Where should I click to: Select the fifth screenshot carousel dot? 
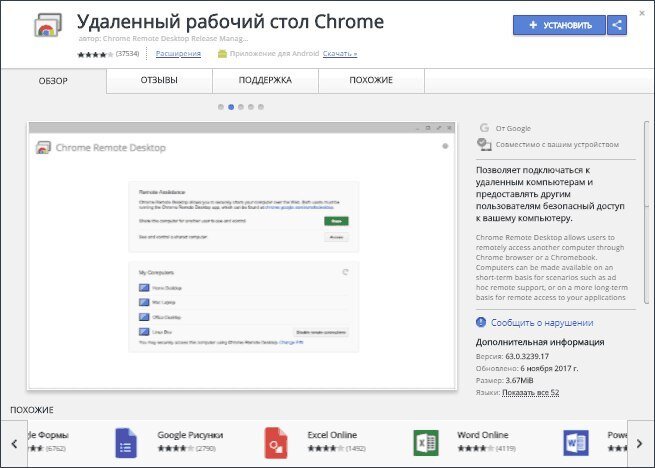click(x=261, y=107)
